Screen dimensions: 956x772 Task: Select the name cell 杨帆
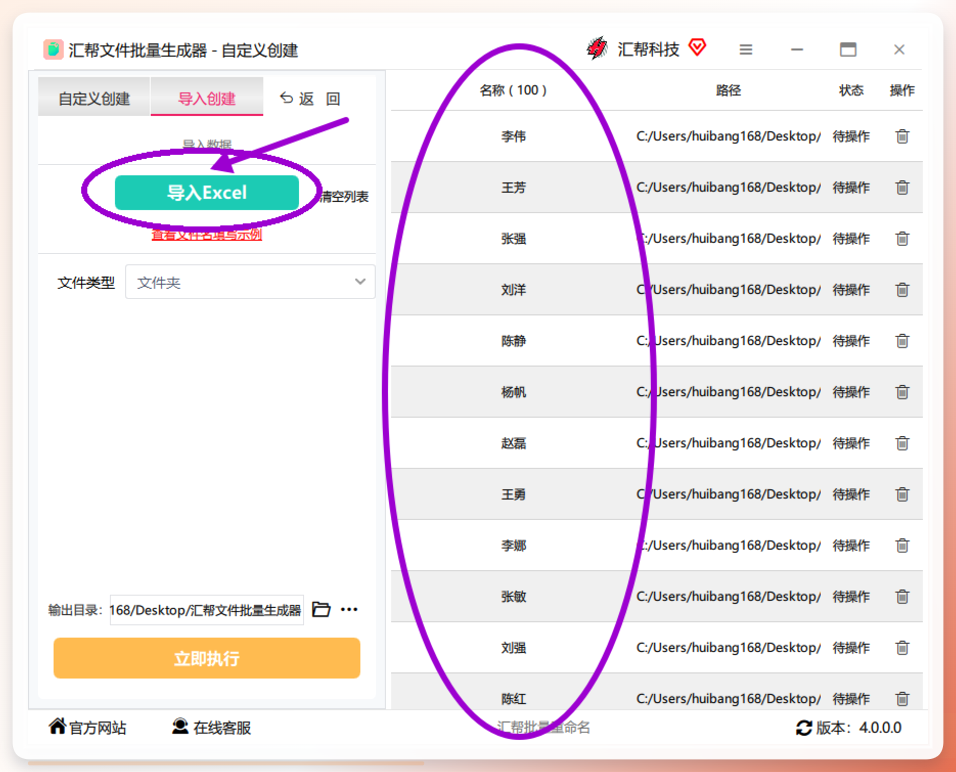pyautogui.click(x=513, y=392)
